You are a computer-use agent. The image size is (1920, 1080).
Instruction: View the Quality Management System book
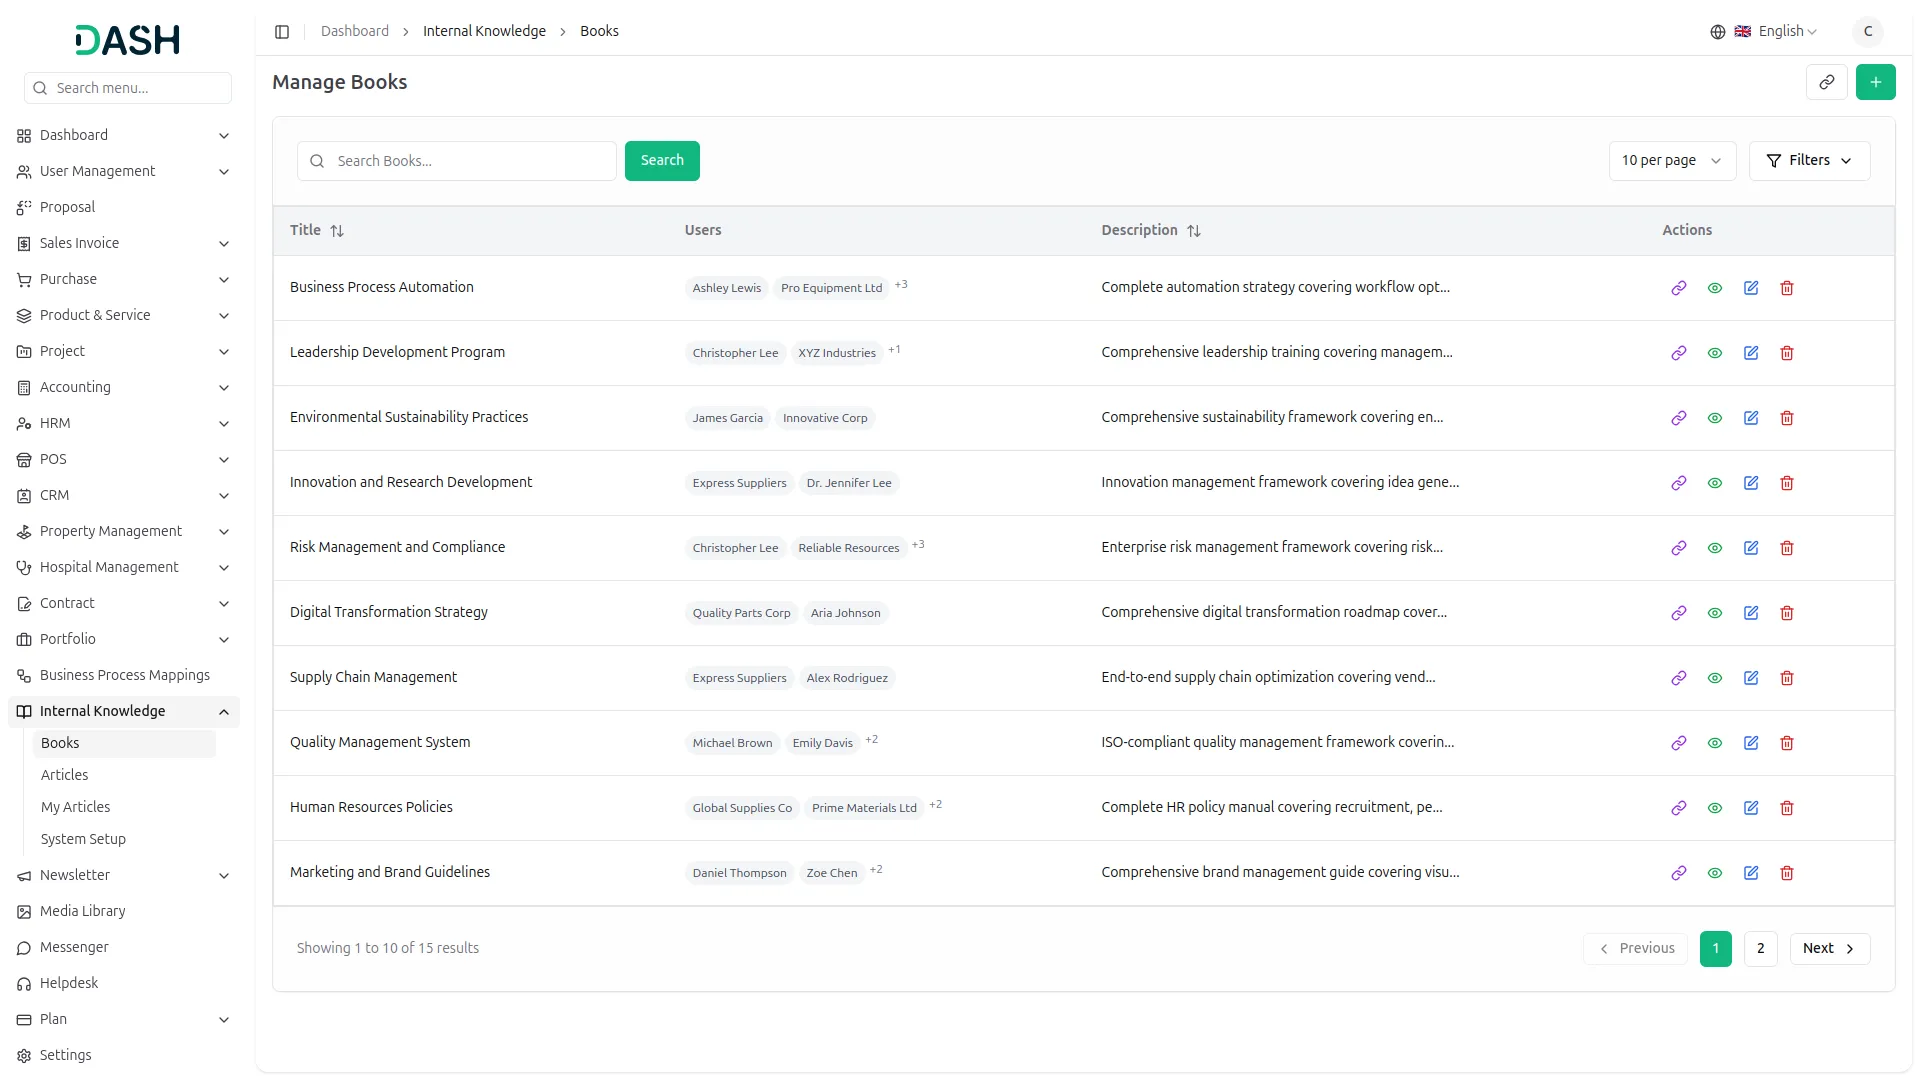point(1715,743)
